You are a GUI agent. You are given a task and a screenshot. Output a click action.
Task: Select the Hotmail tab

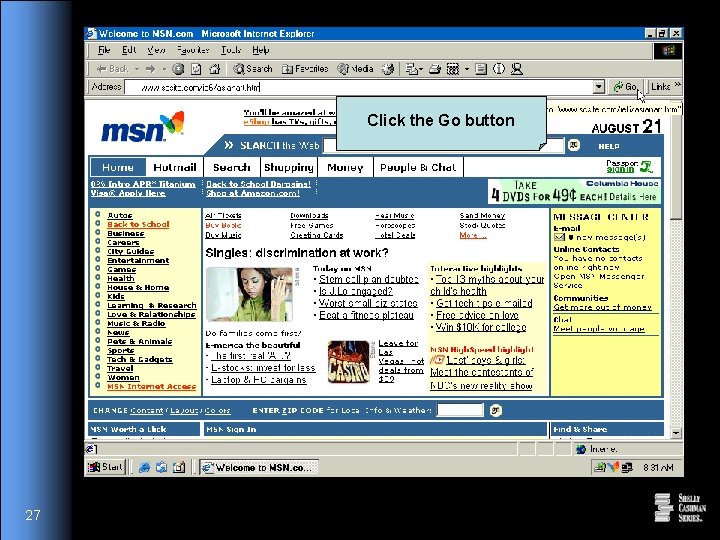point(174,168)
